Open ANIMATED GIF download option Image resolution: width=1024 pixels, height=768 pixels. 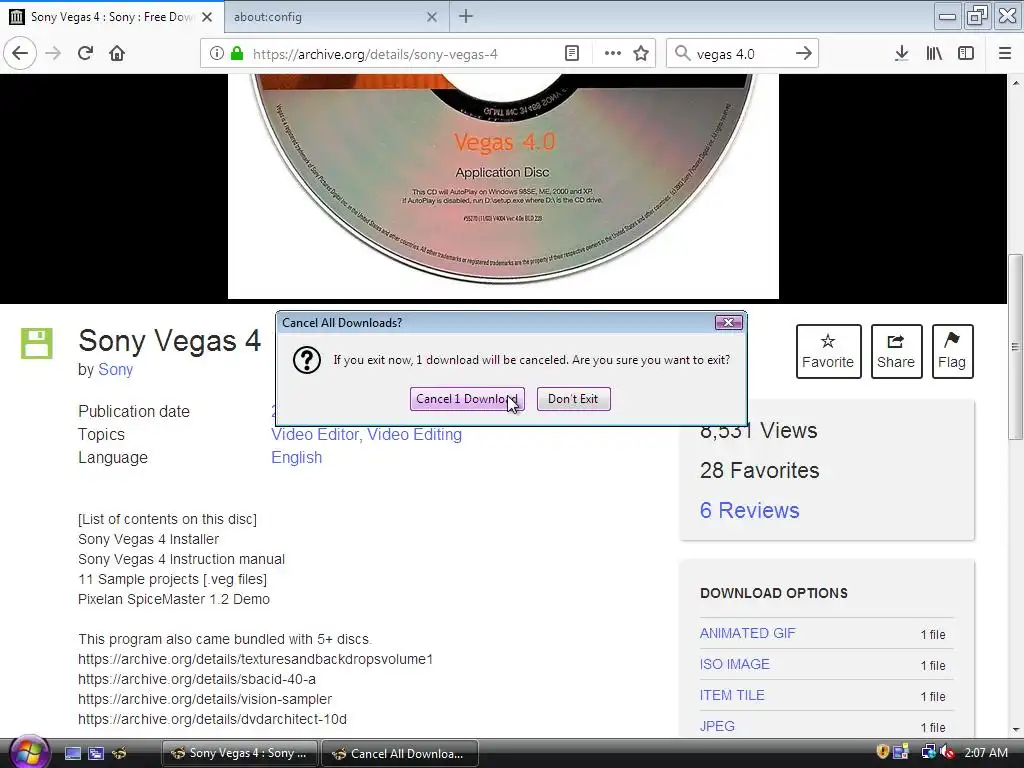(748, 633)
